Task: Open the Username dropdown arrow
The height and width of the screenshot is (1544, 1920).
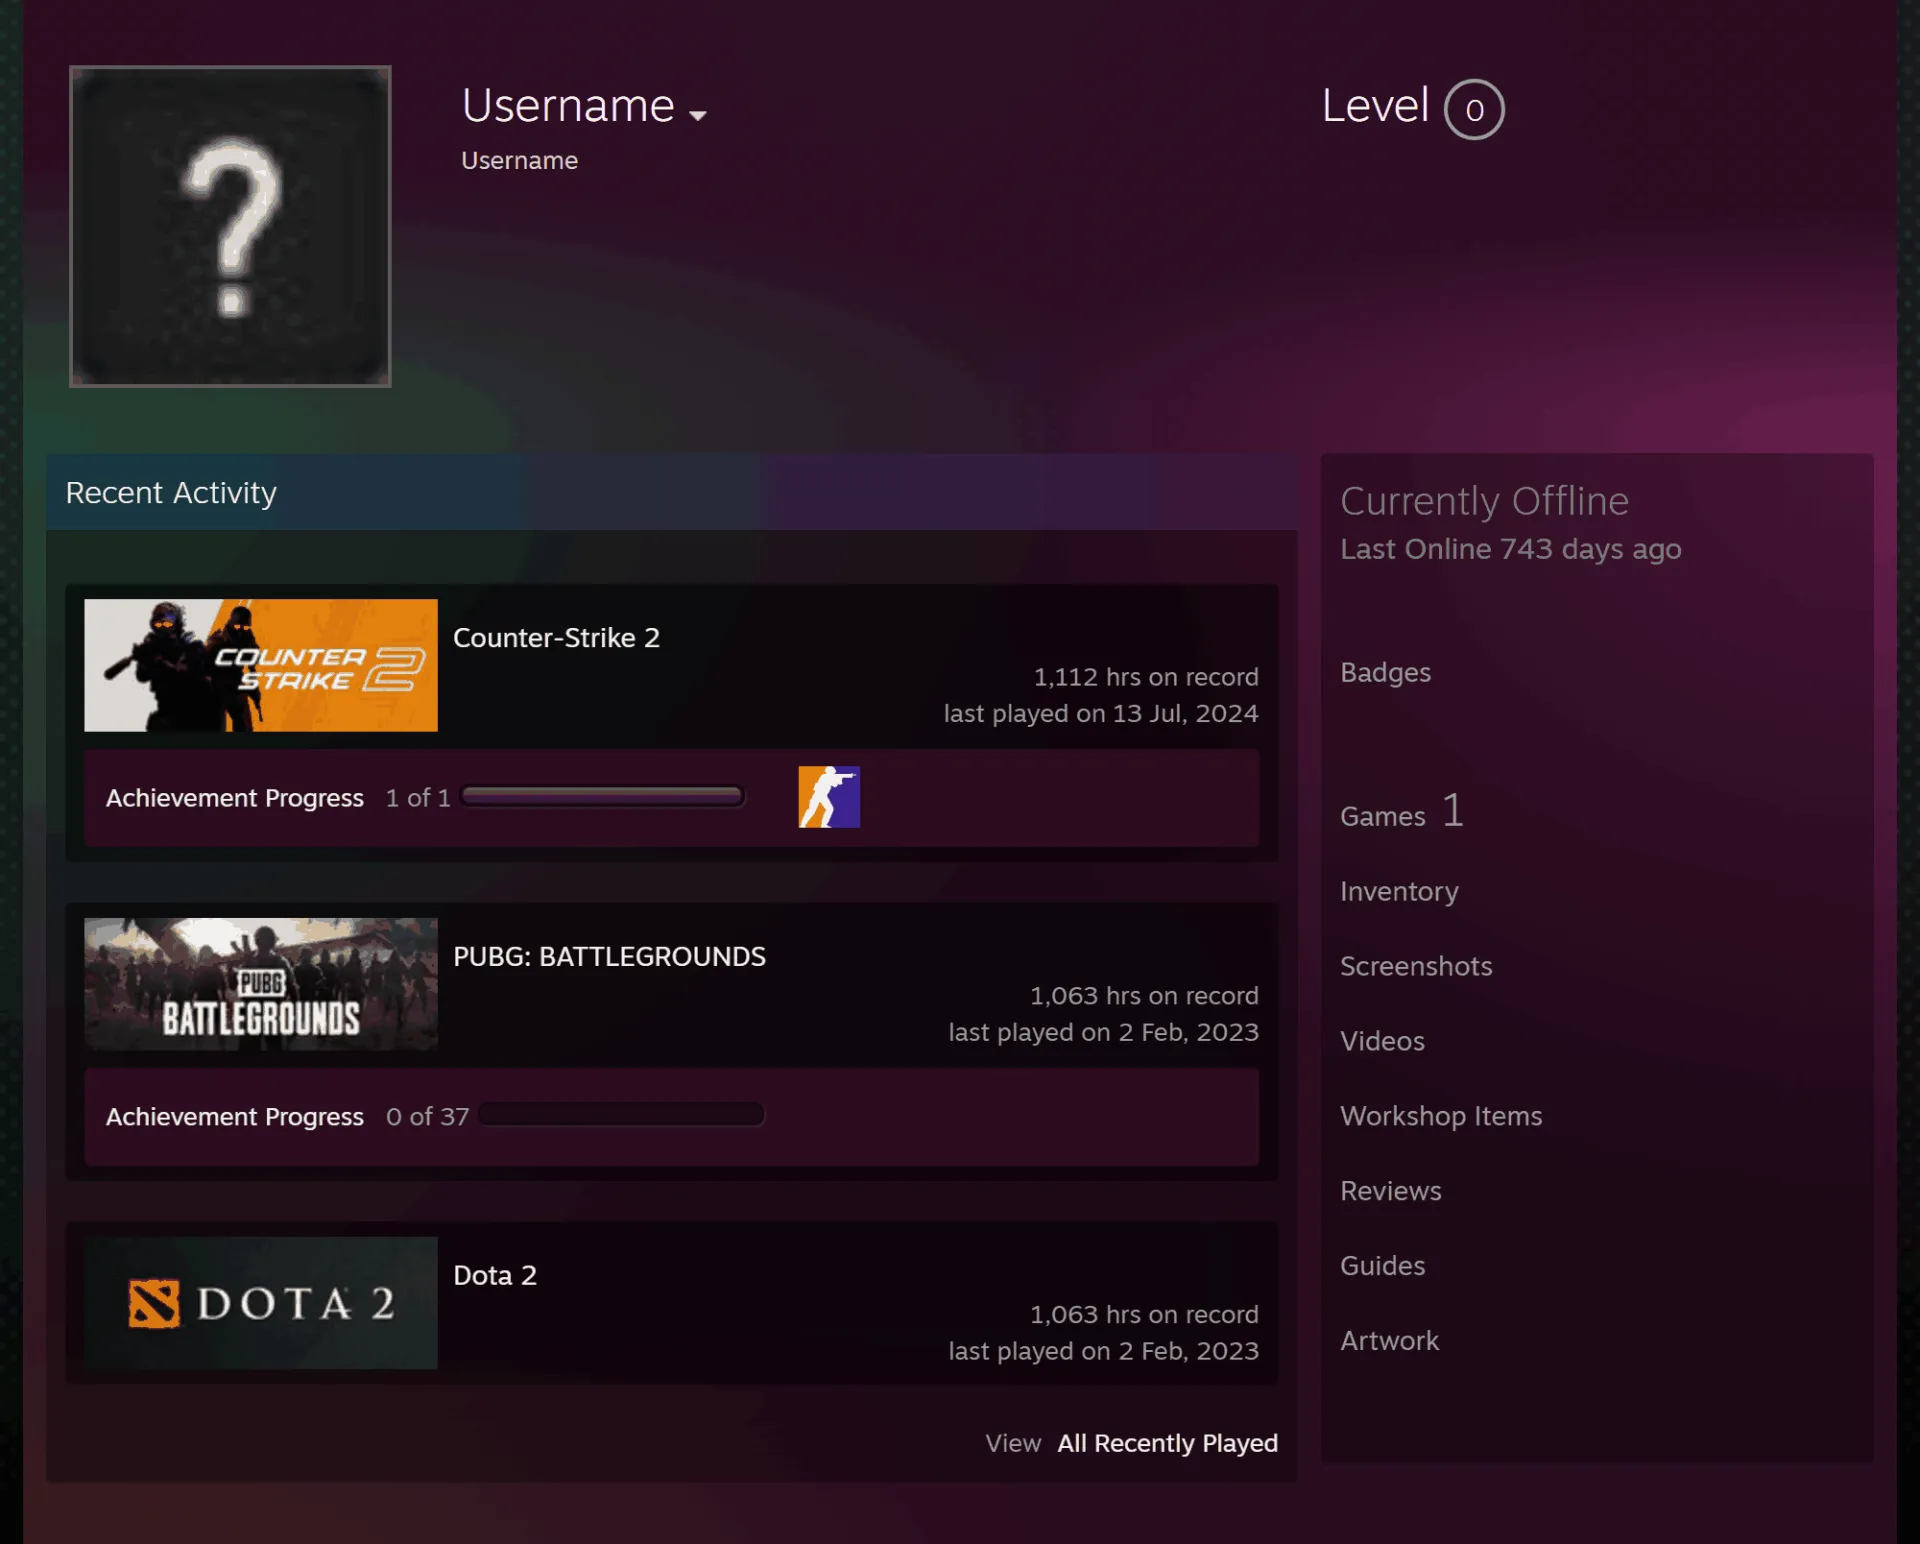Action: (x=698, y=115)
